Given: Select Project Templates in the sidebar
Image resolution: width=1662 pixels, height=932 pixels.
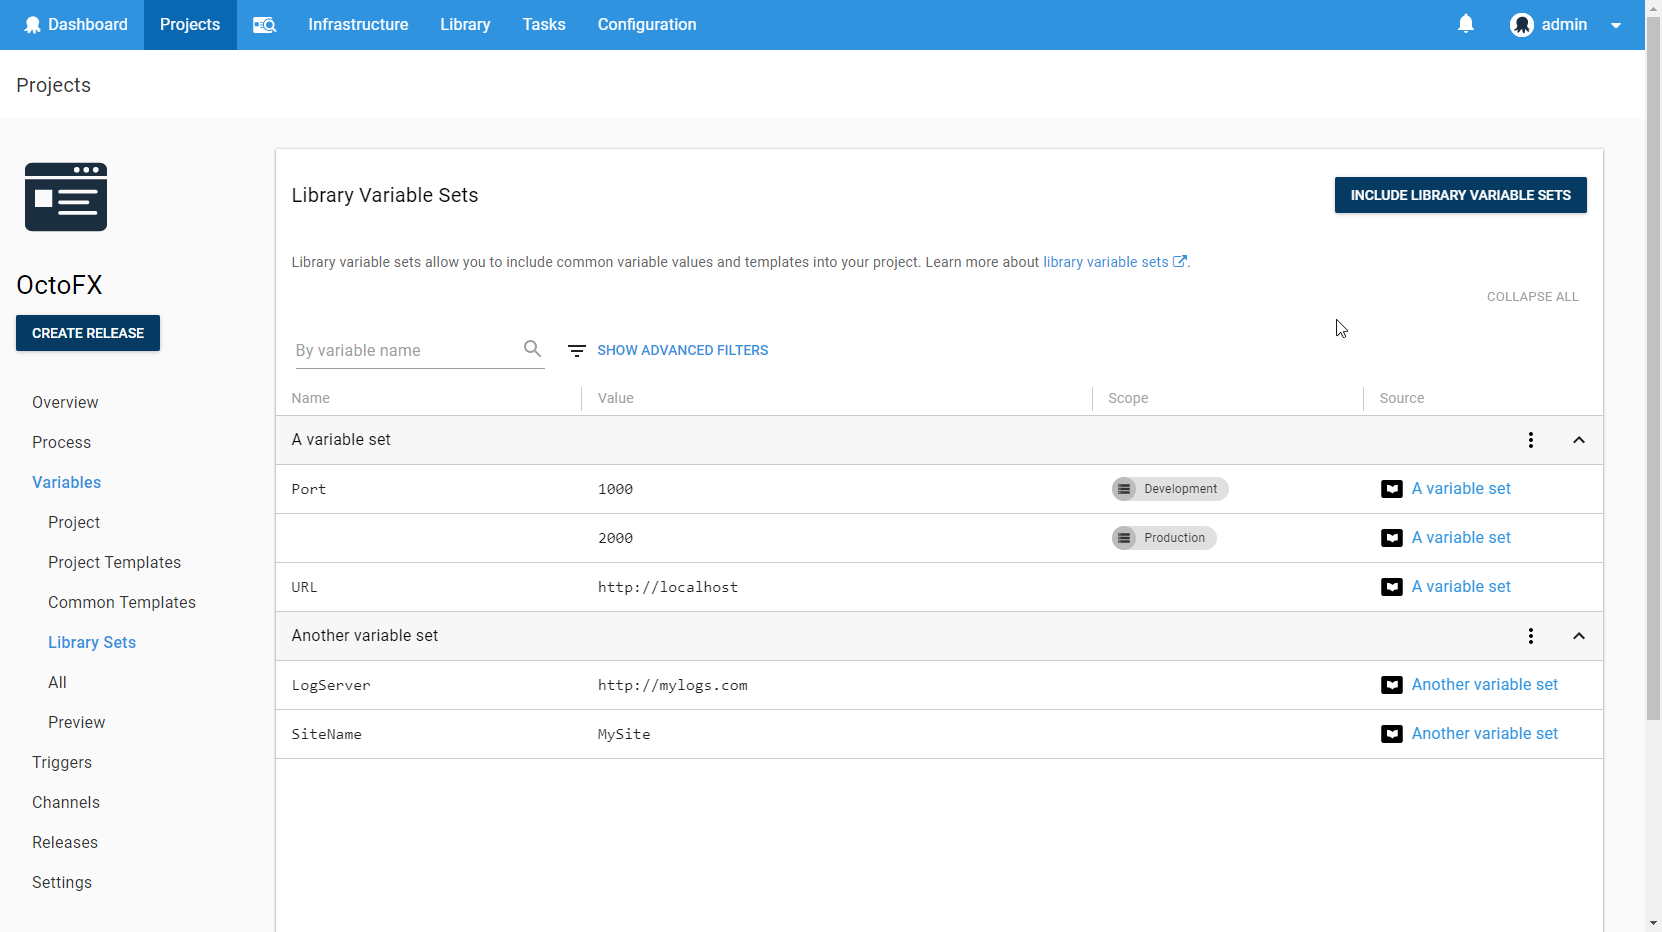Looking at the screenshot, I should click(114, 562).
